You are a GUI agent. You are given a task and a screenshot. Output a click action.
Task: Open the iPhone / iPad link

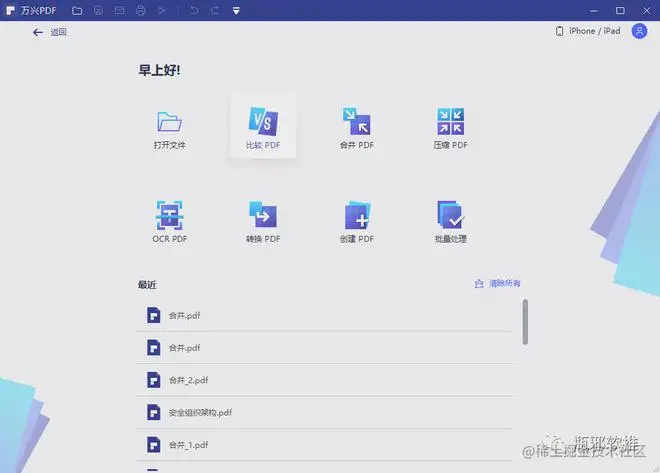pos(588,31)
